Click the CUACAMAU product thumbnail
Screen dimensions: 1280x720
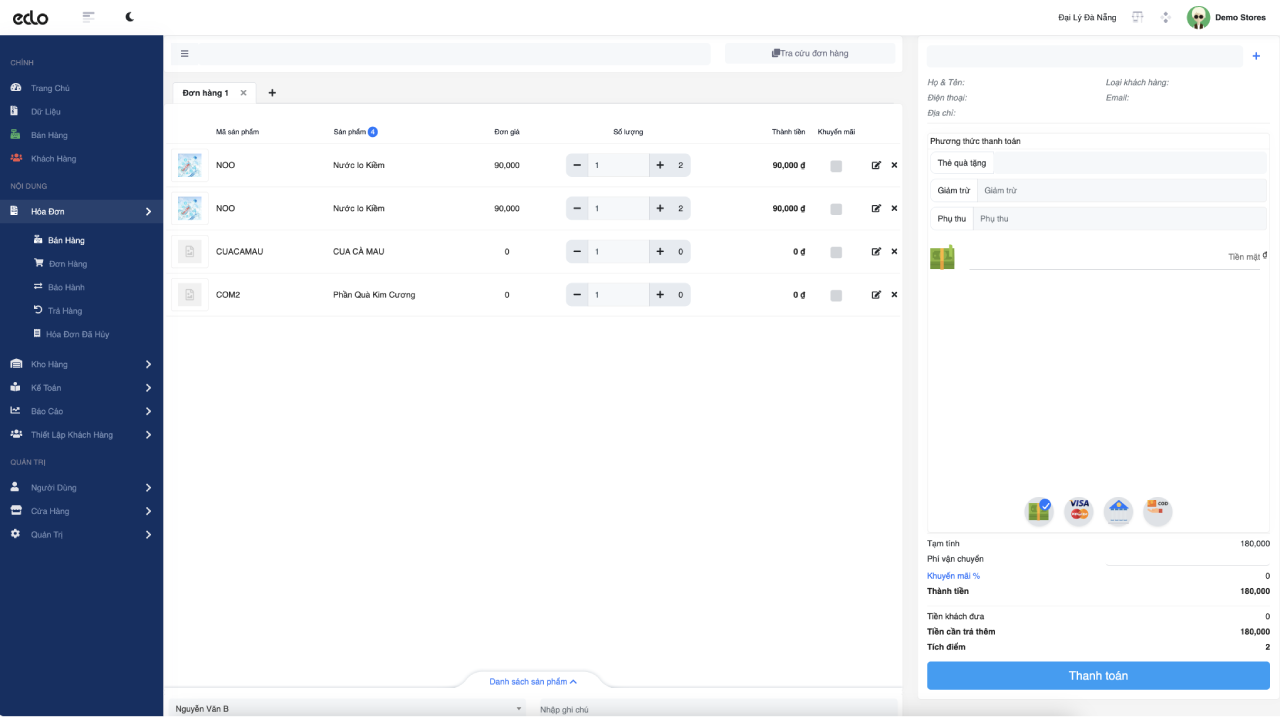click(x=190, y=252)
